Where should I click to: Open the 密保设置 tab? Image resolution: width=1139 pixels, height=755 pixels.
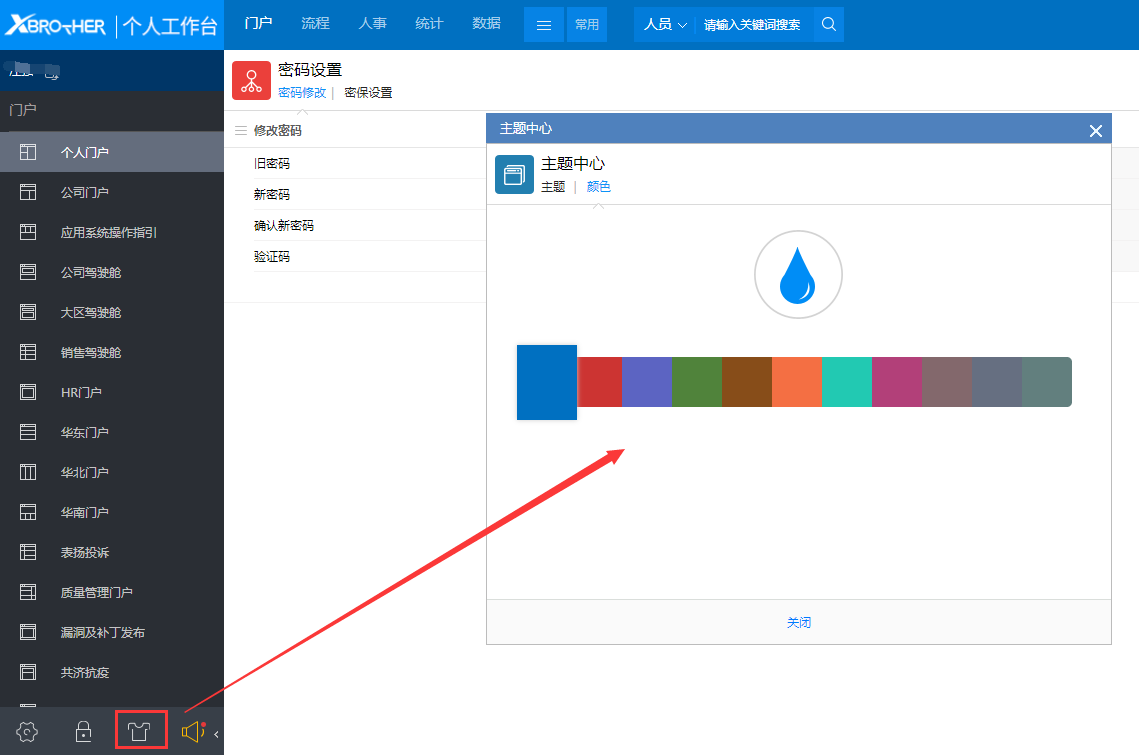click(368, 93)
